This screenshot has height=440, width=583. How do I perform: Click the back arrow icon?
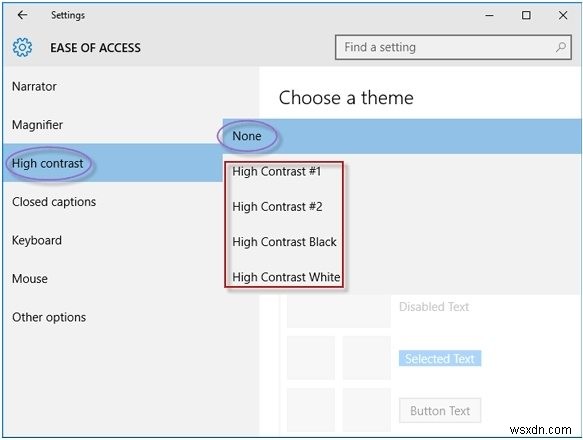(x=22, y=15)
